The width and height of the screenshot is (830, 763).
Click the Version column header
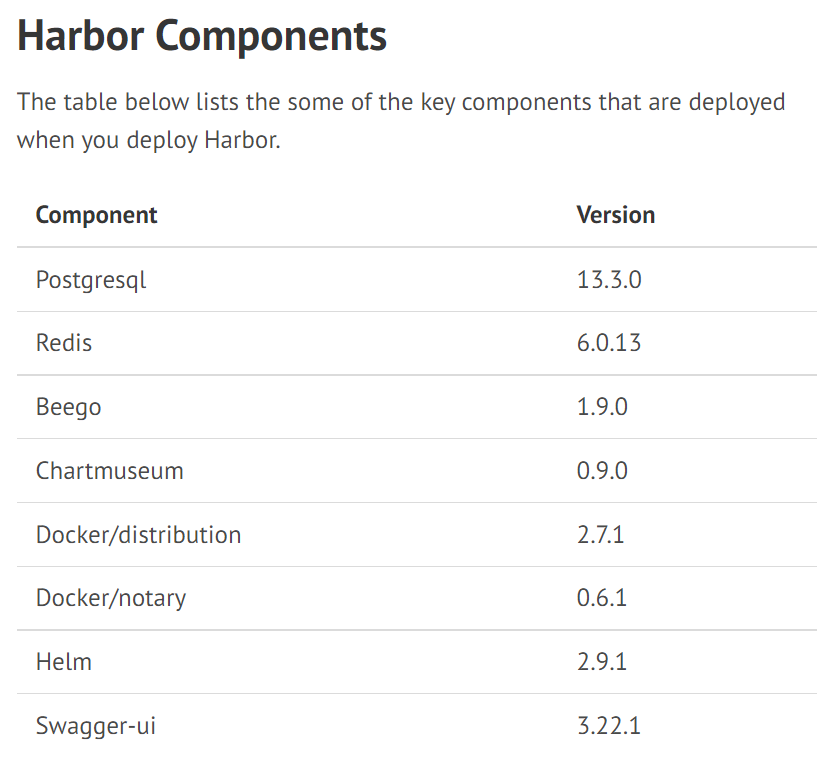[616, 215]
